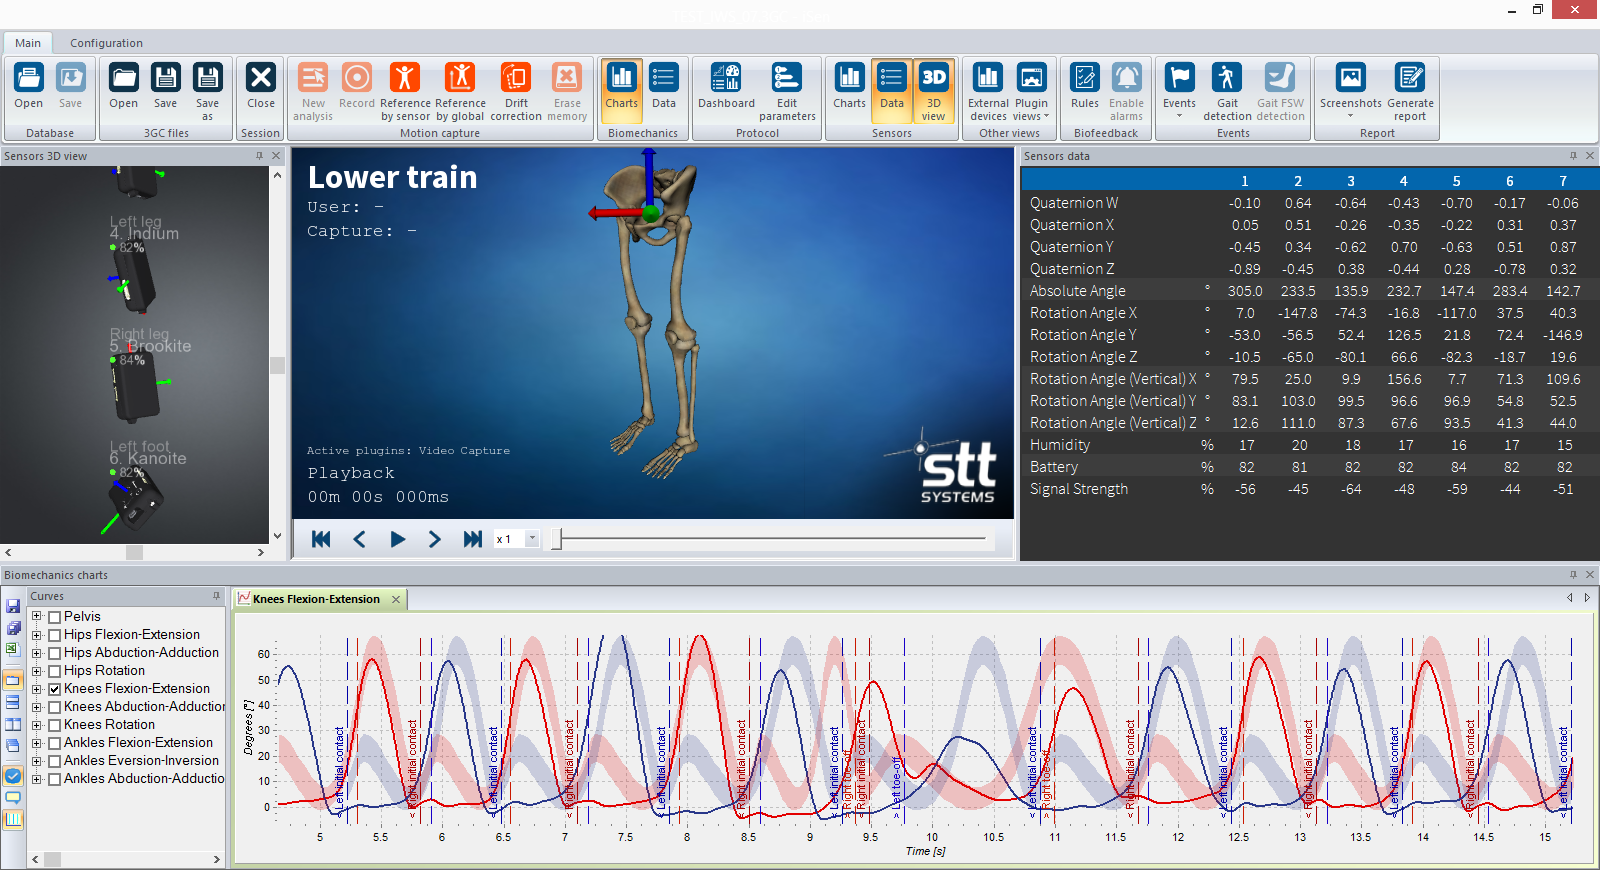The width and height of the screenshot is (1600, 870).
Task: Step to the next frame
Action: [x=435, y=539]
